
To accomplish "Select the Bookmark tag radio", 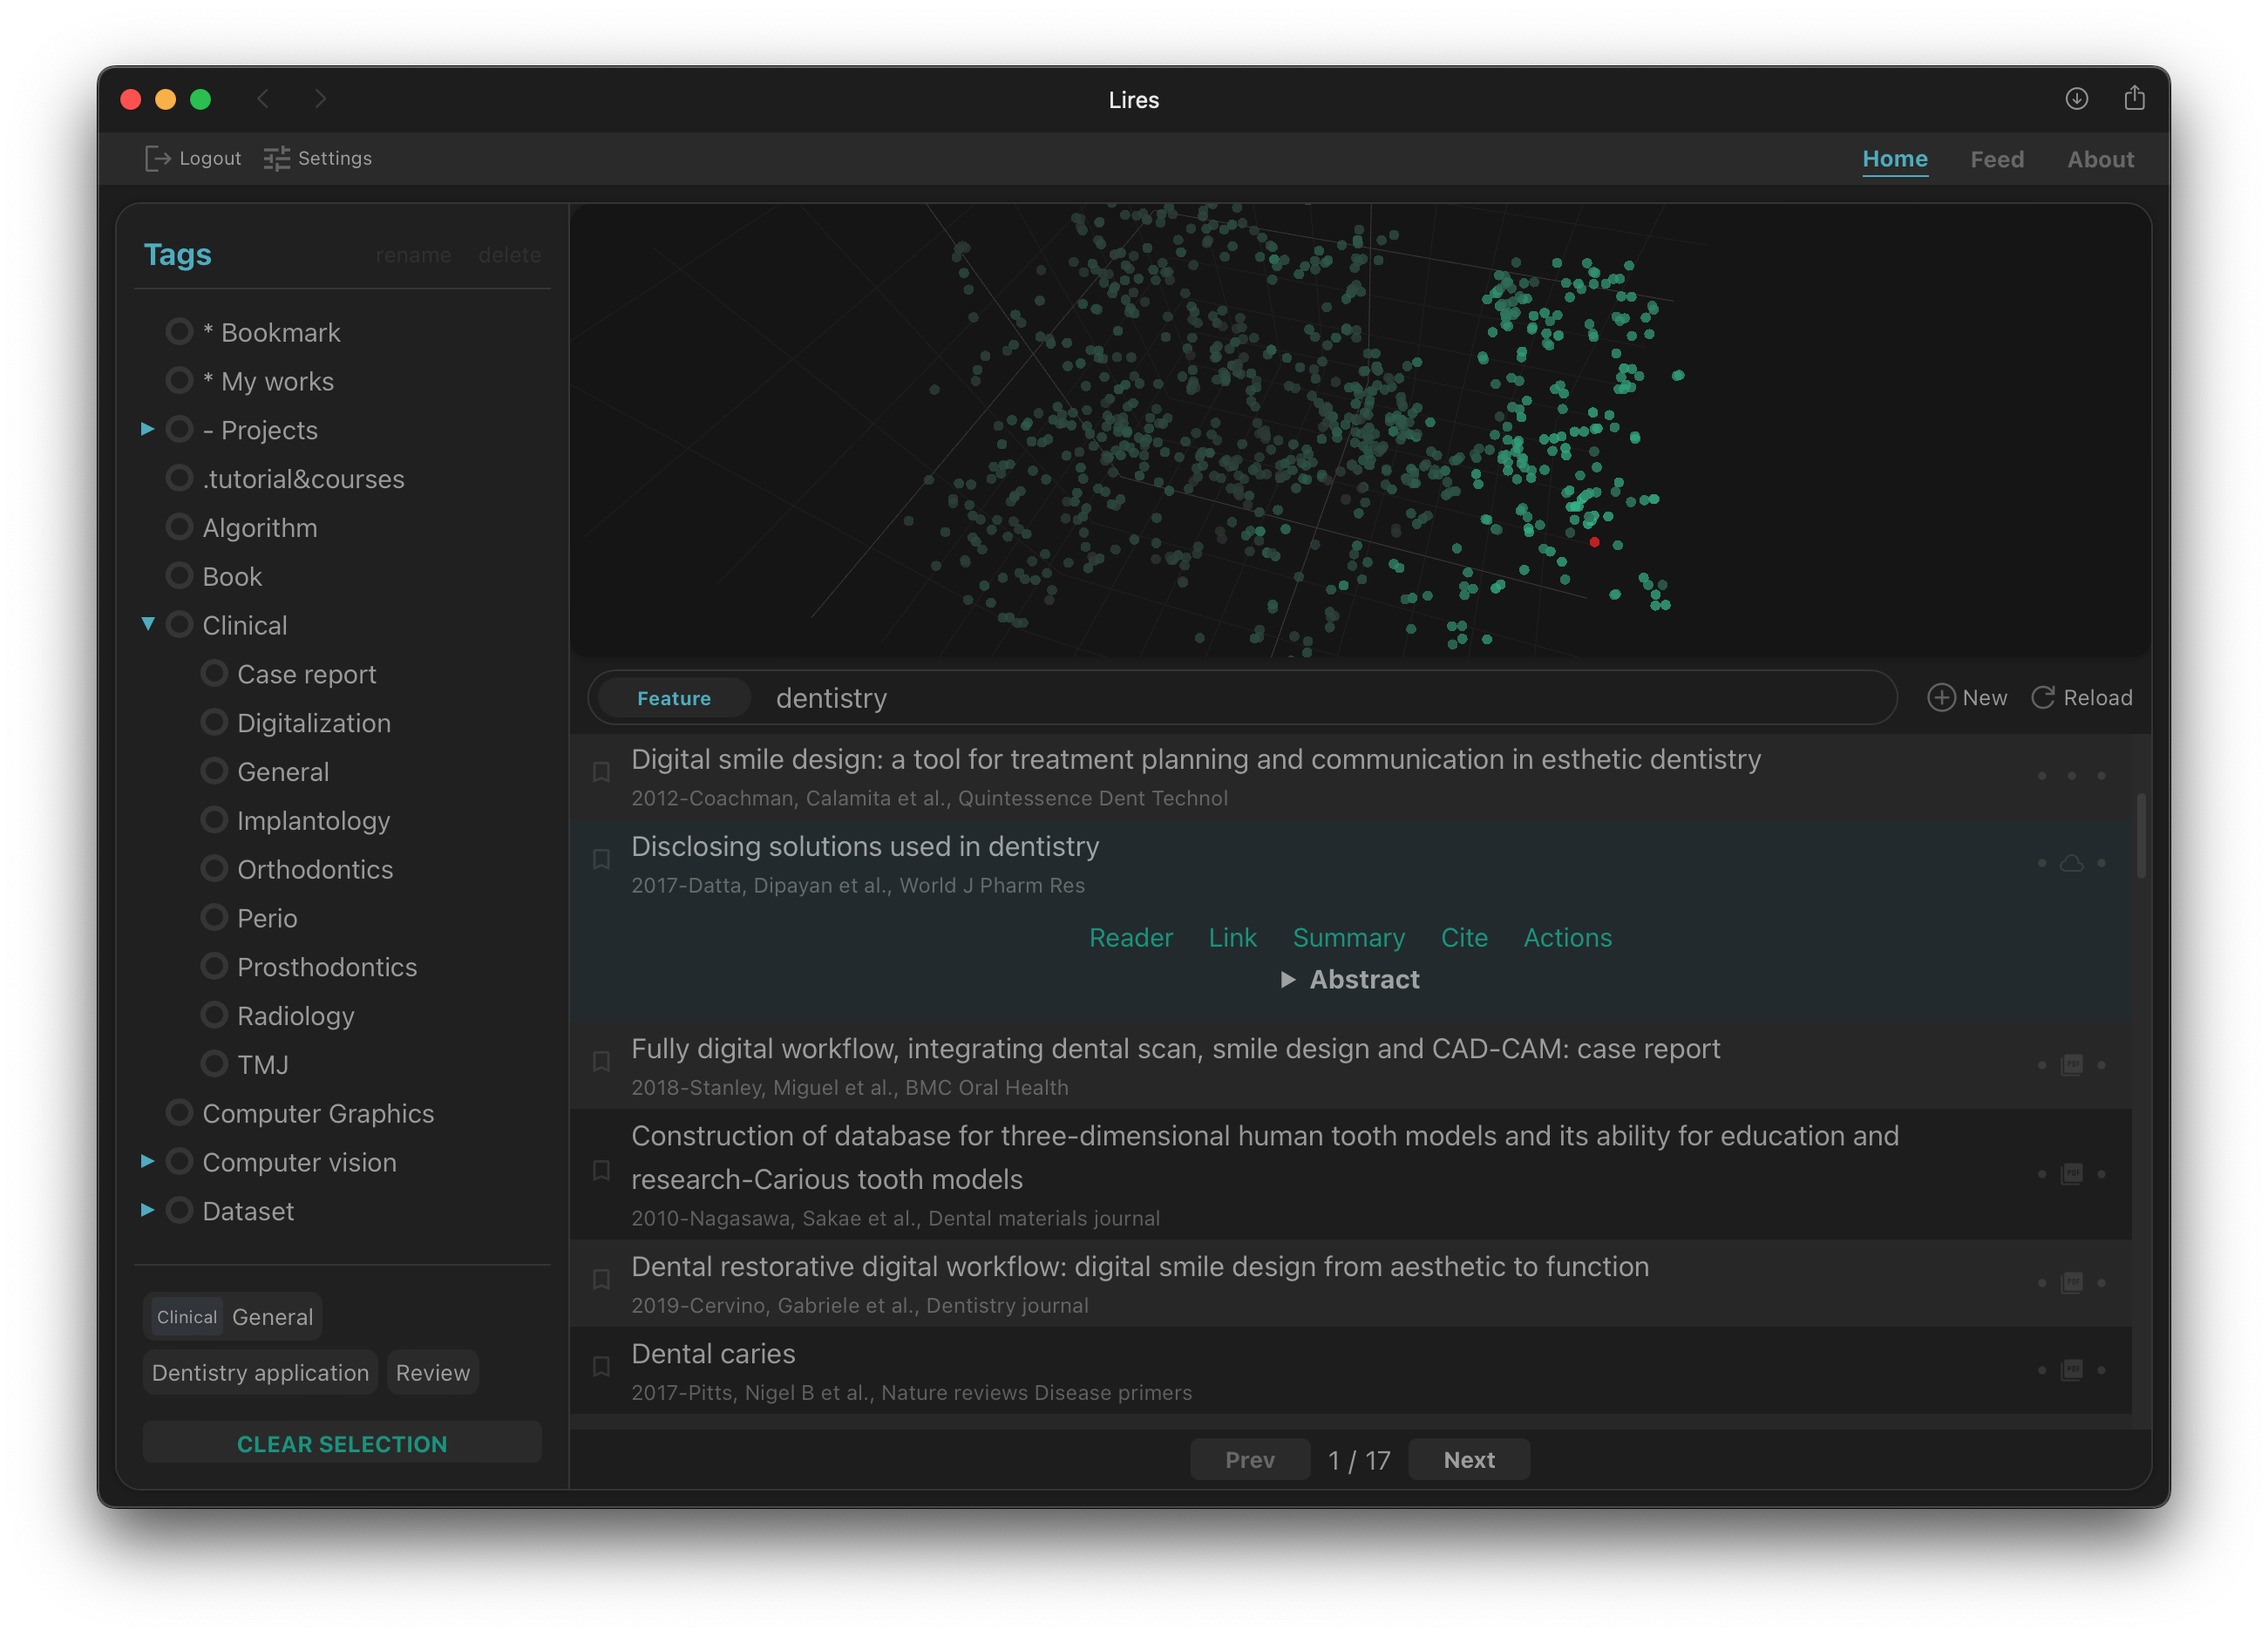I will point(179,332).
